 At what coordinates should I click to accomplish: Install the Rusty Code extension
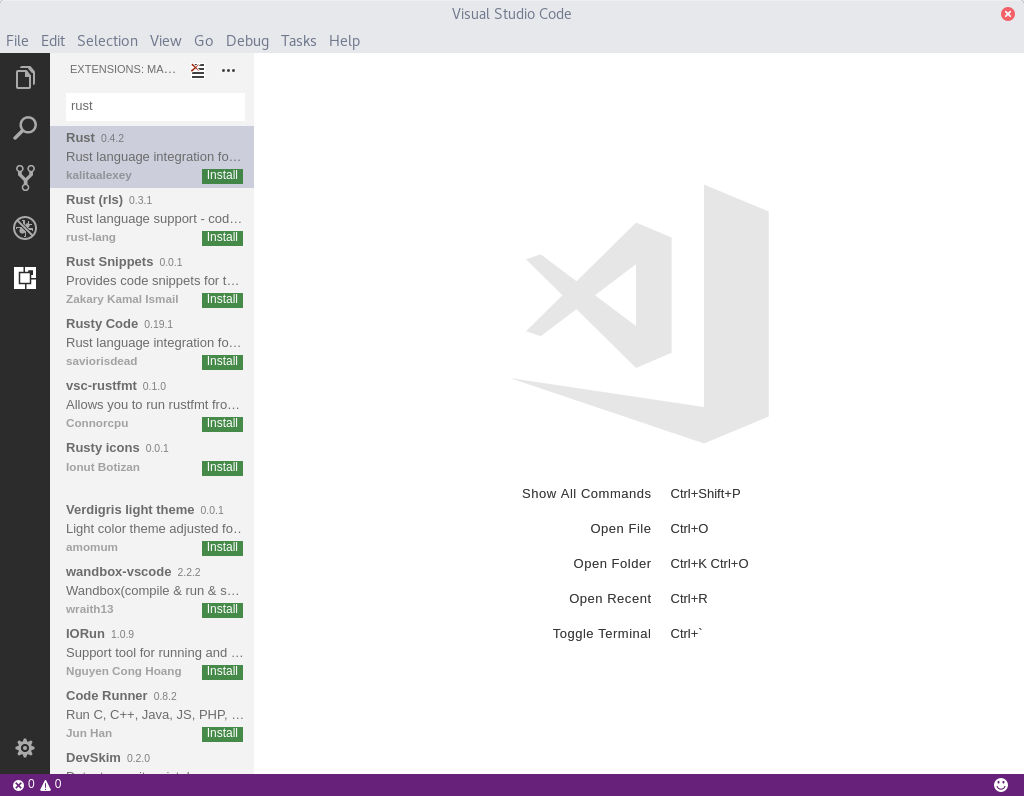[x=222, y=362]
